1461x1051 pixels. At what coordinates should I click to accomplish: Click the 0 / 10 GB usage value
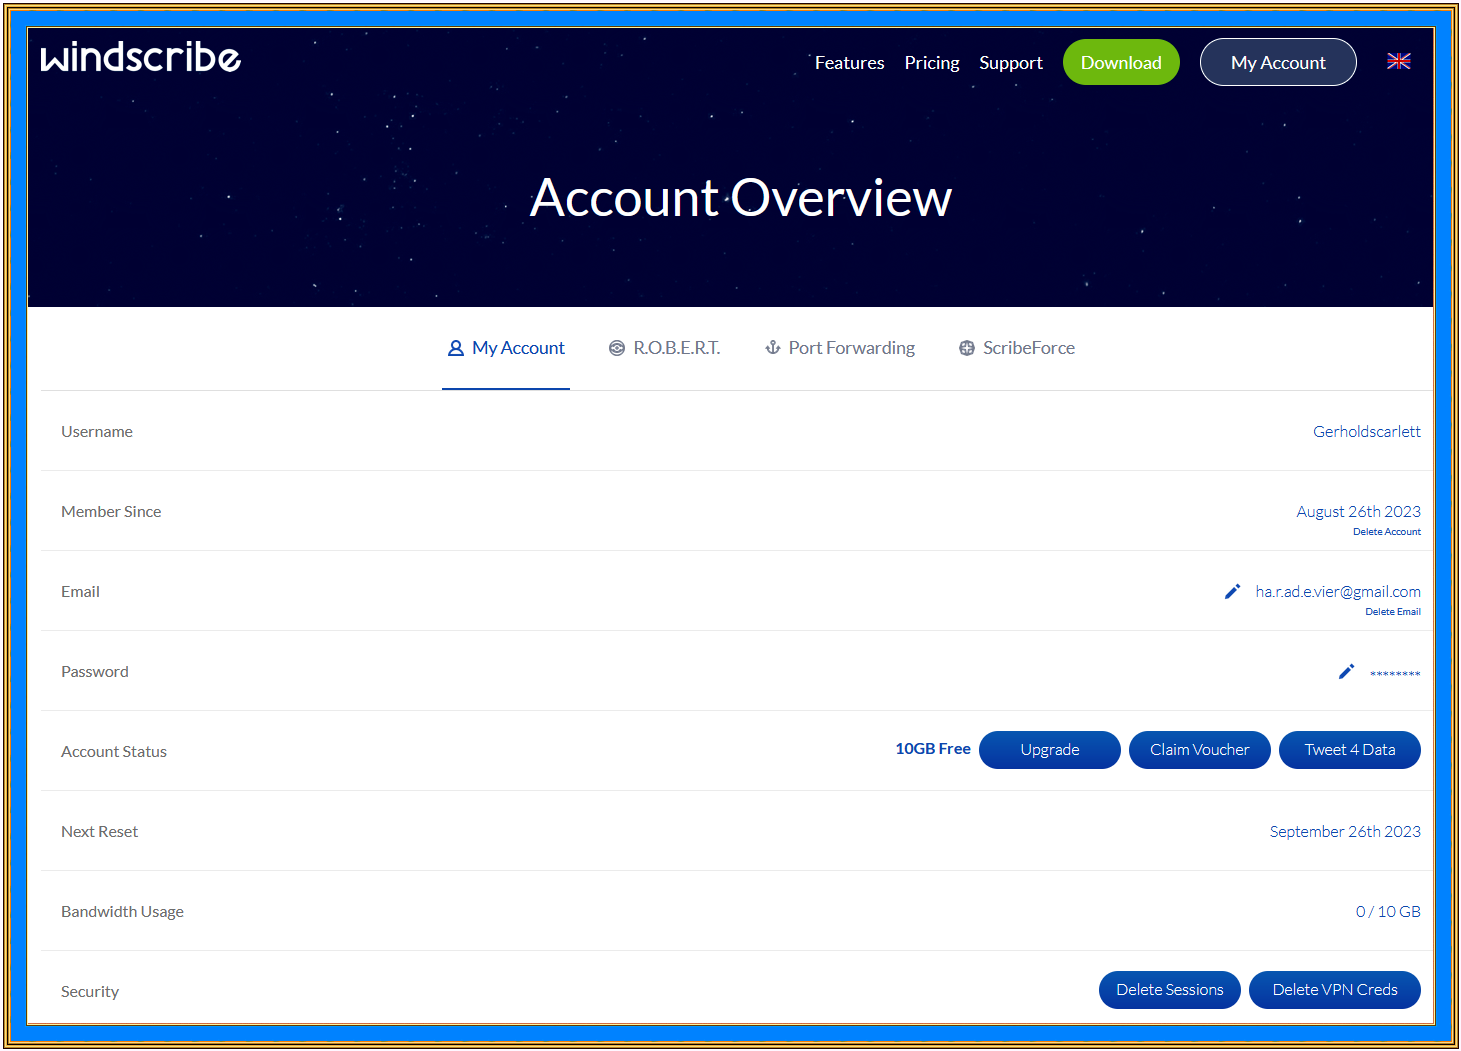pyautogui.click(x=1388, y=912)
